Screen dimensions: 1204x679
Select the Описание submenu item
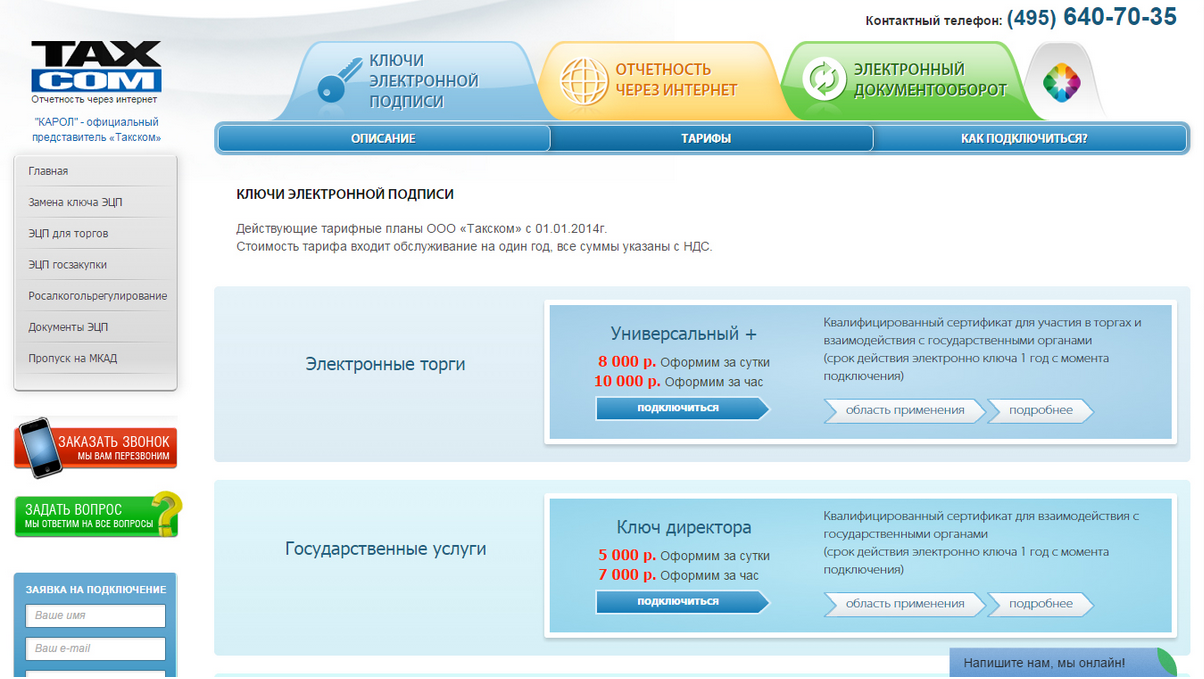pos(383,139)
